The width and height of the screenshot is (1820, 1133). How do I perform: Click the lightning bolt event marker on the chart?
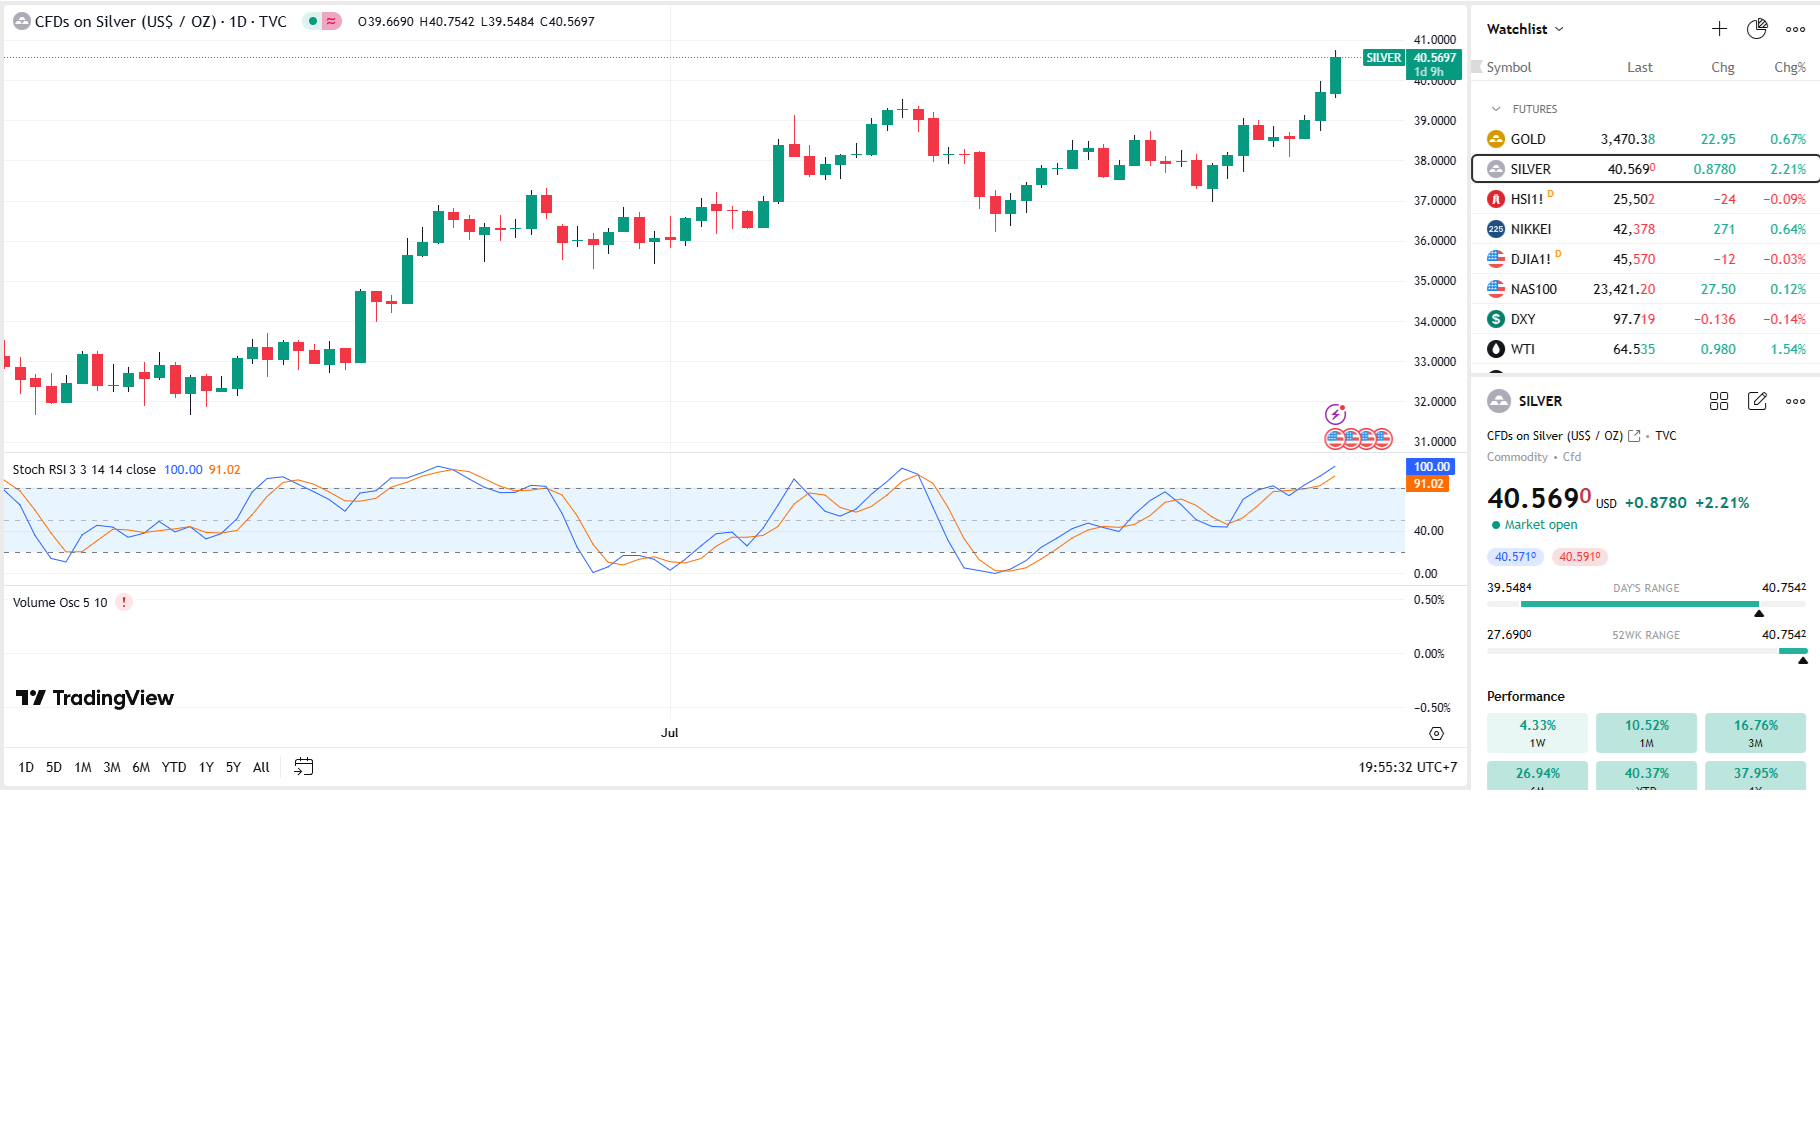(1335, 414)
